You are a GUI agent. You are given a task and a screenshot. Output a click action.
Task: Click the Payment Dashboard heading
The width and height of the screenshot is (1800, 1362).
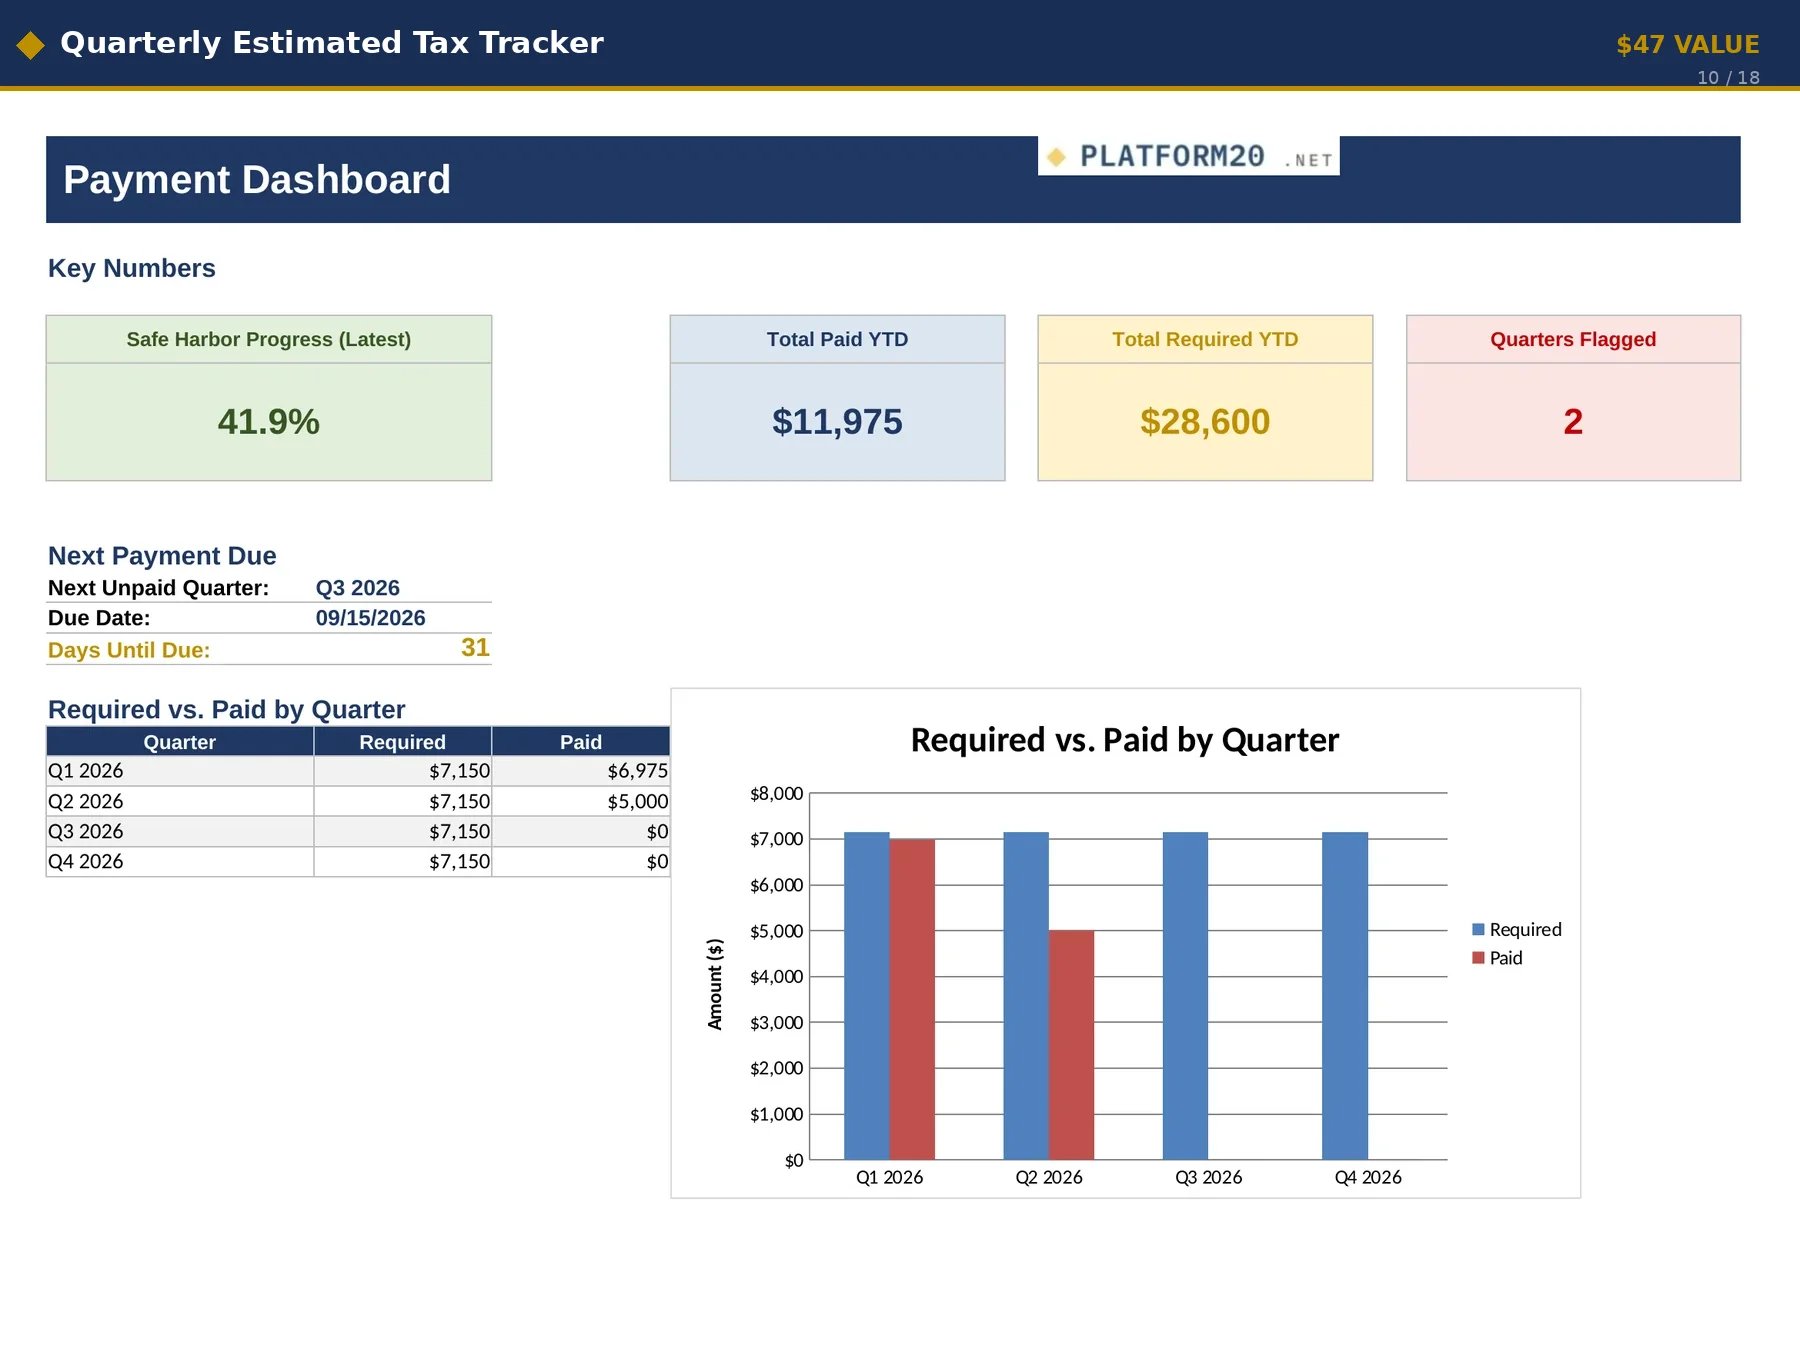coord(257,180)
